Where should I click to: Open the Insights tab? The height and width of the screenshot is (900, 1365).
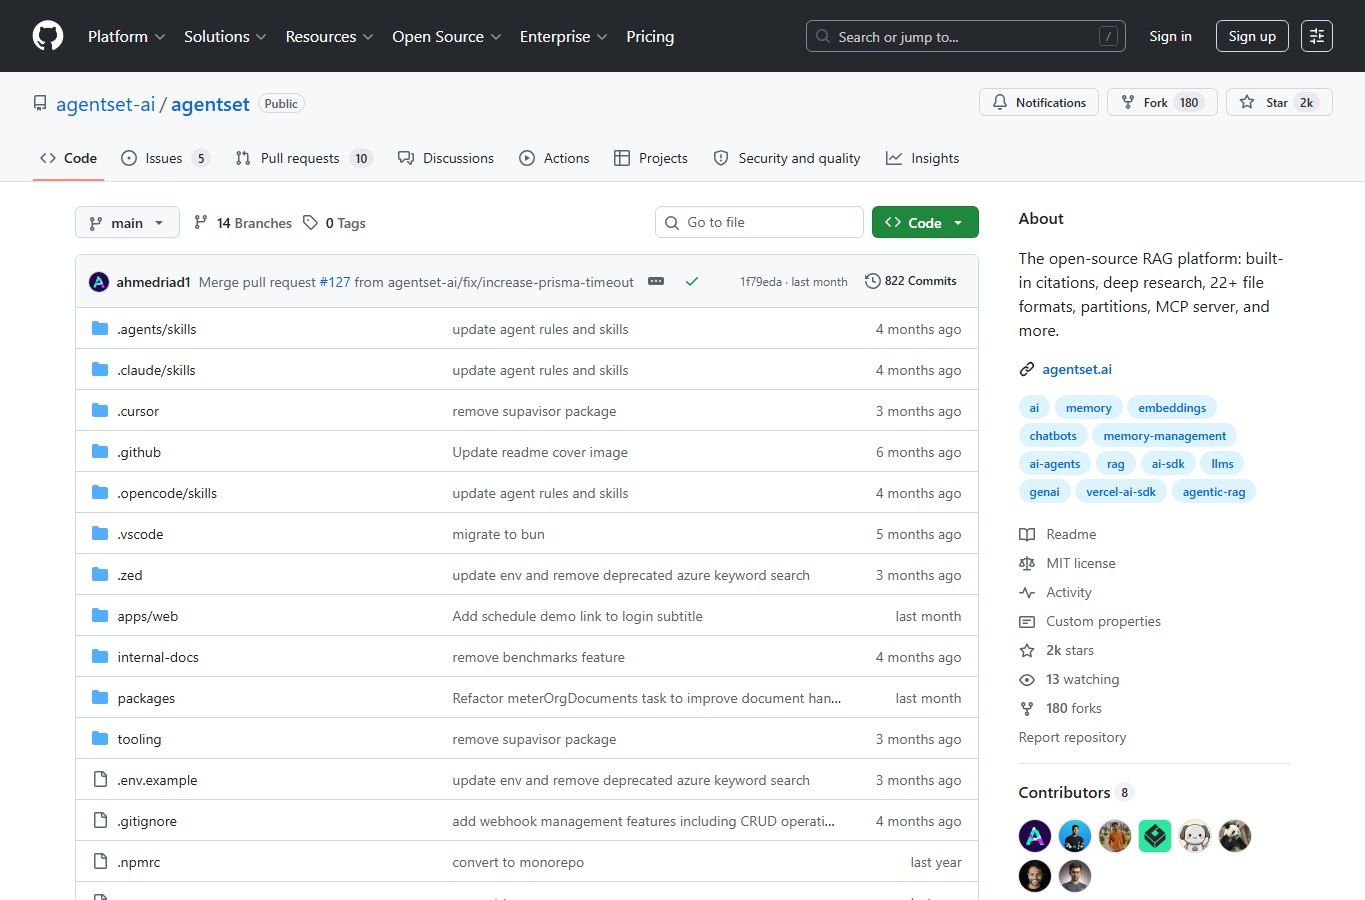click(922, 158)
